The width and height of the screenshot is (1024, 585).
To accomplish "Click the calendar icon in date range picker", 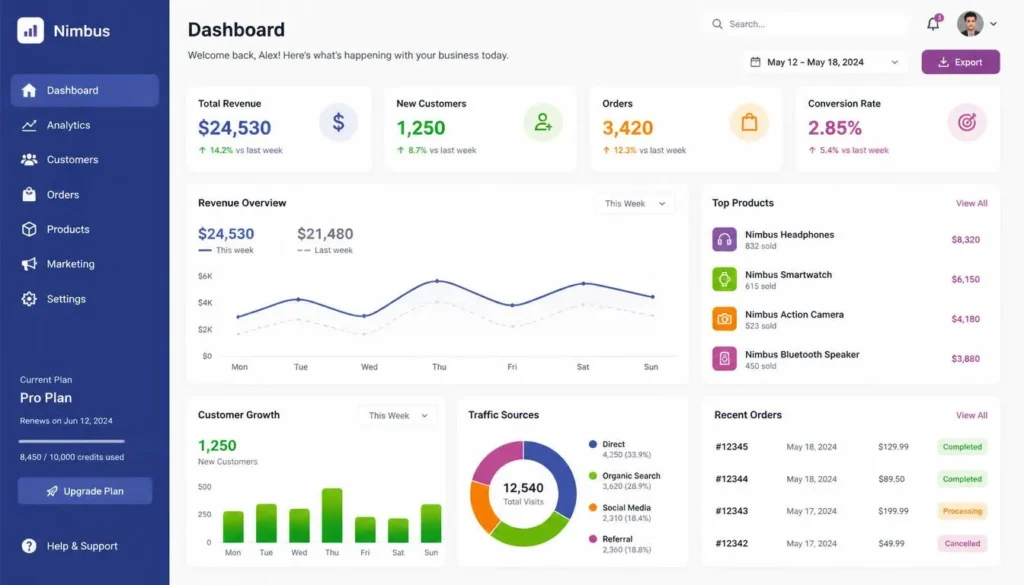I will pyautogui.click(x=755, y=62).
